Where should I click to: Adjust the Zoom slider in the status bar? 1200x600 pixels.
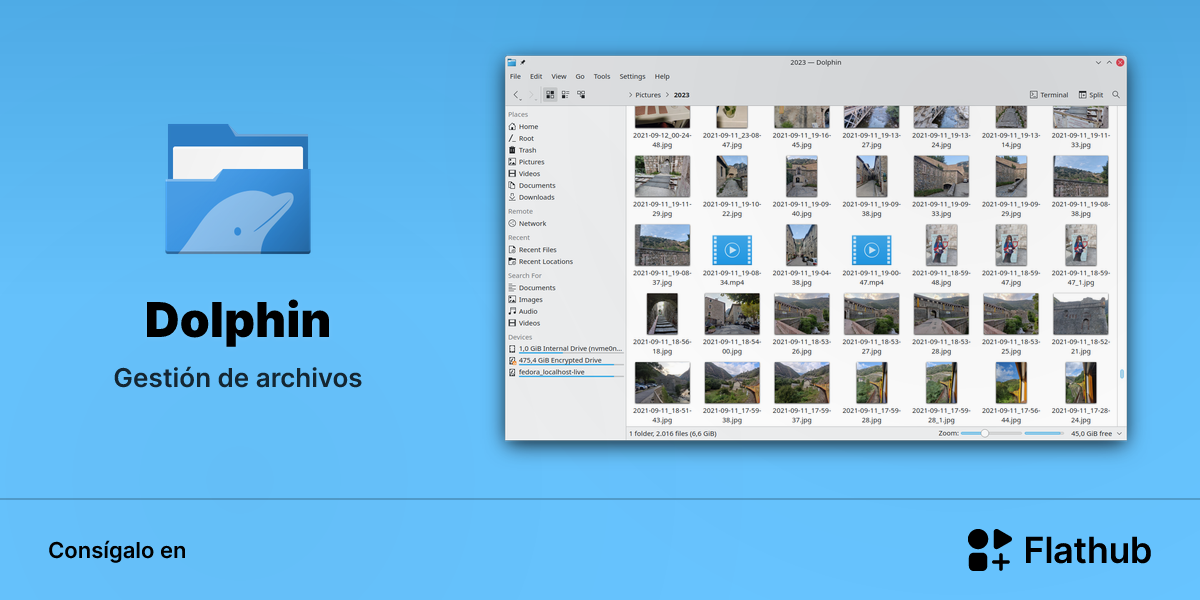coord(991,434)
